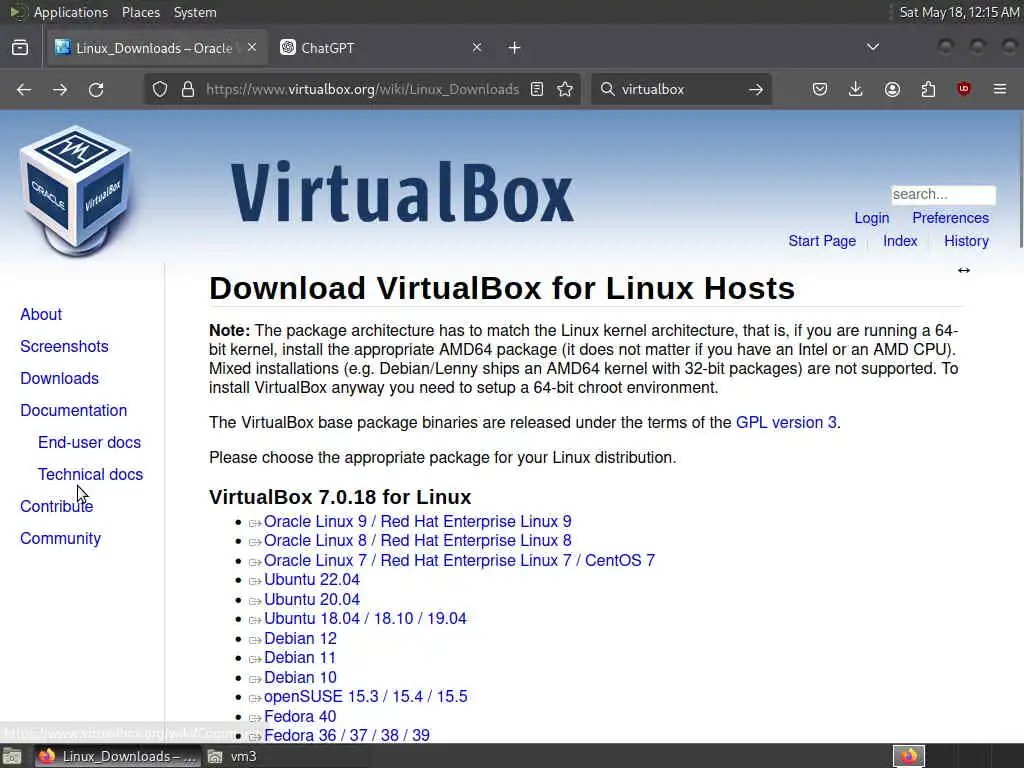This screenshot has width=1024, height=768.
Task: Open About in the sidebar
Action: coord(41,314)
